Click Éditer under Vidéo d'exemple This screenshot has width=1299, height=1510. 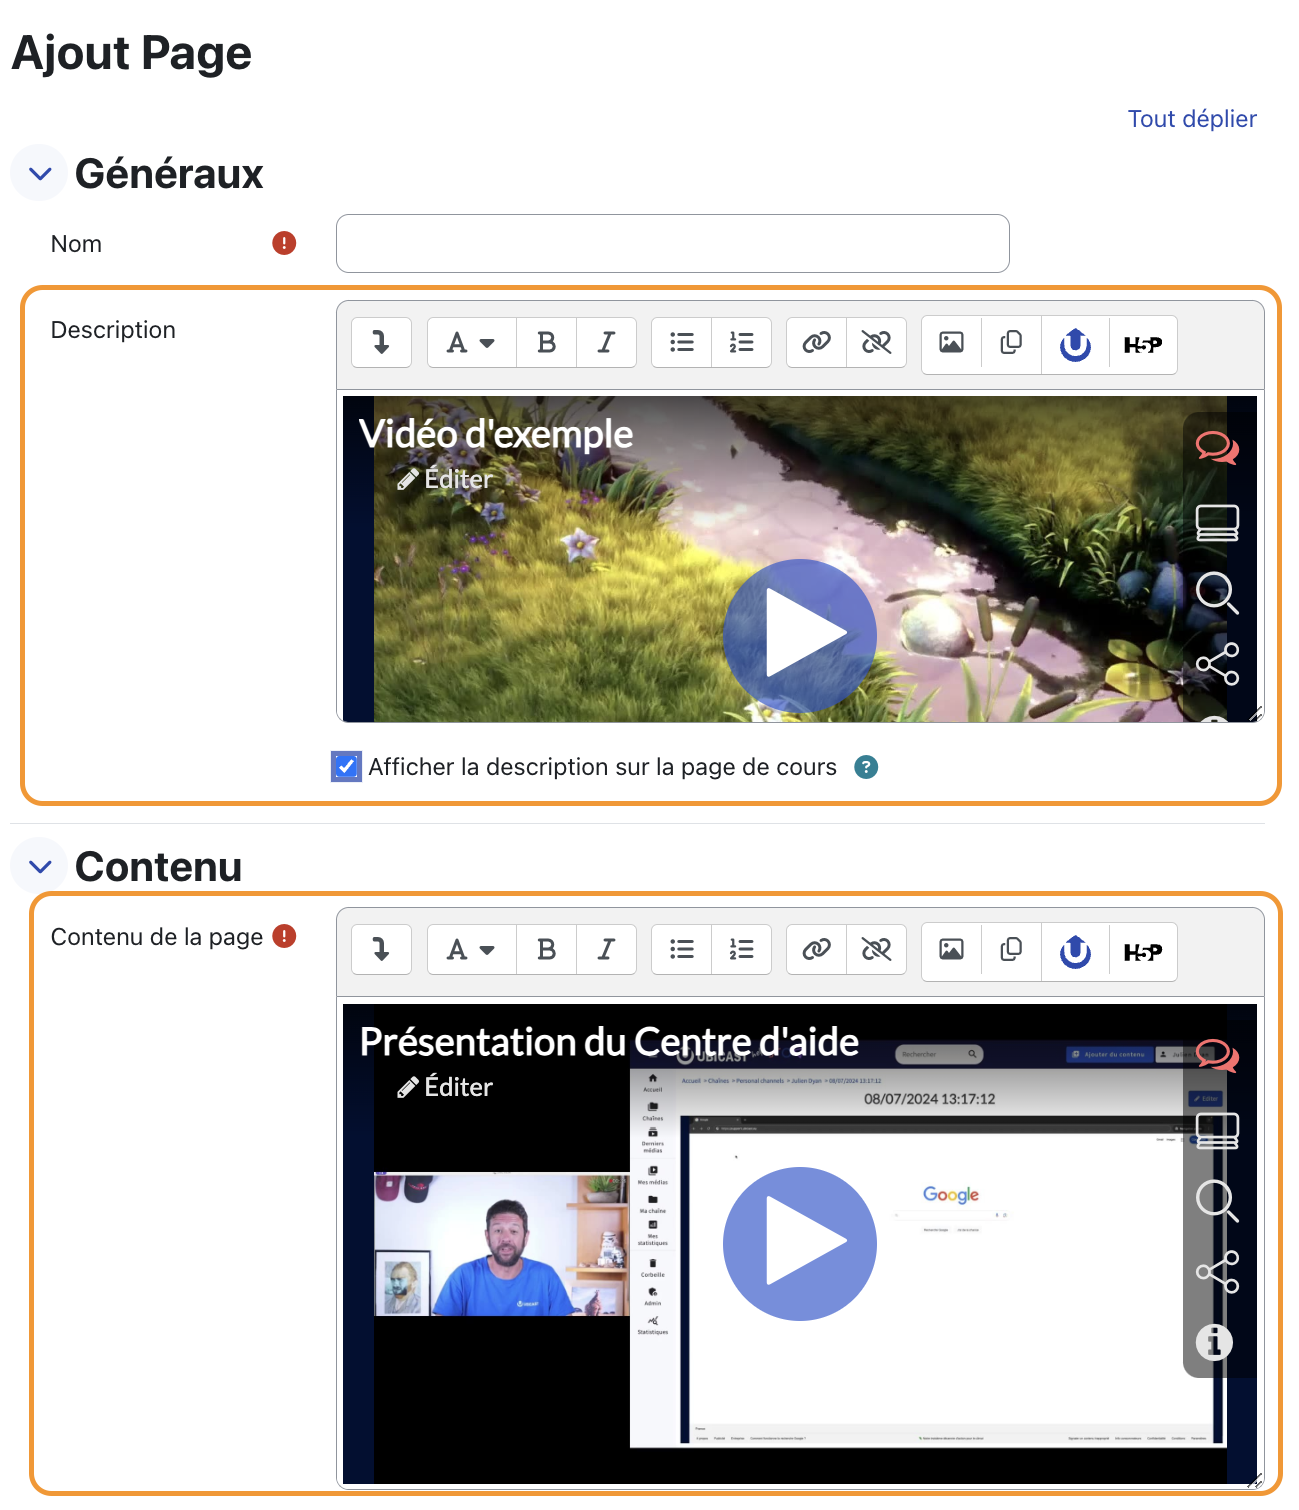pyautogui.click(x=444, y=479)
